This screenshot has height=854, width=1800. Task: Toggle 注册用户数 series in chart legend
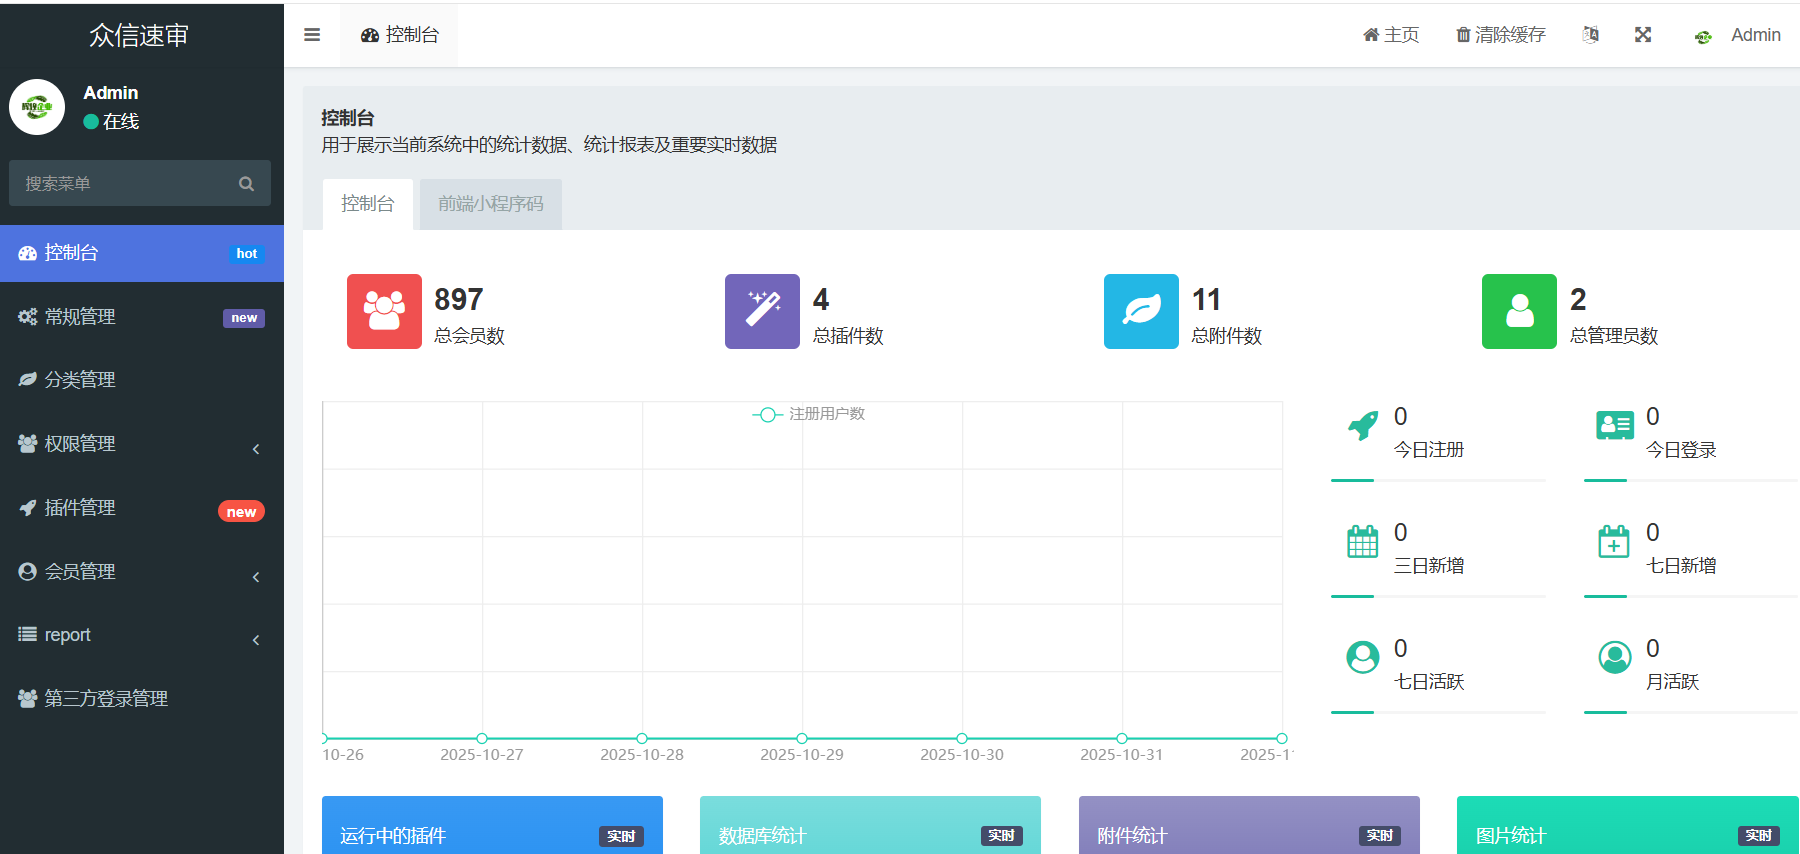pyautogui.click(x=808, y=414)
